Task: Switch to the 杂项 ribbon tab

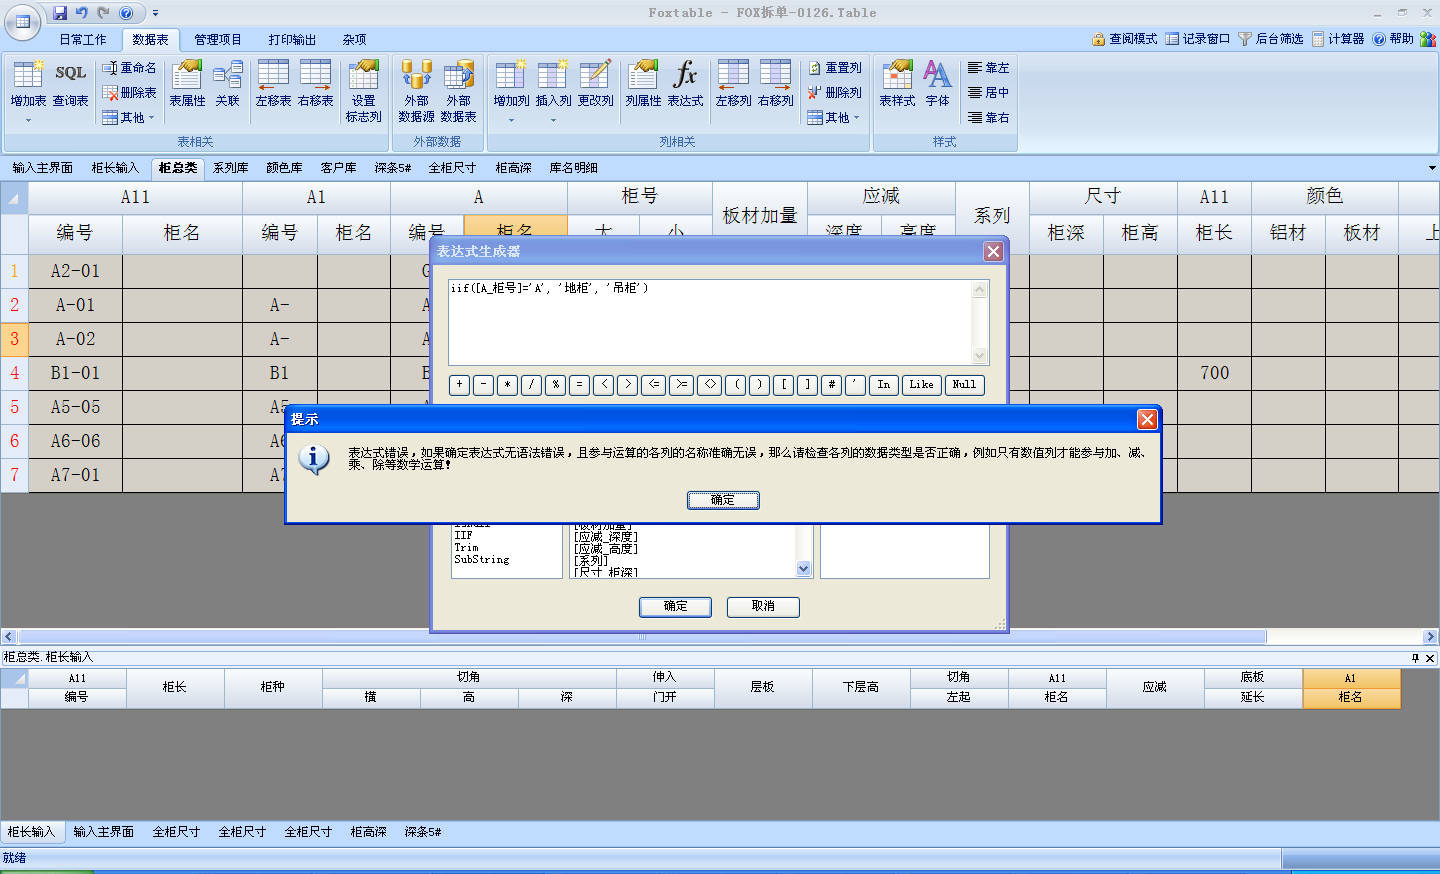Action: [x=354, y=40]
